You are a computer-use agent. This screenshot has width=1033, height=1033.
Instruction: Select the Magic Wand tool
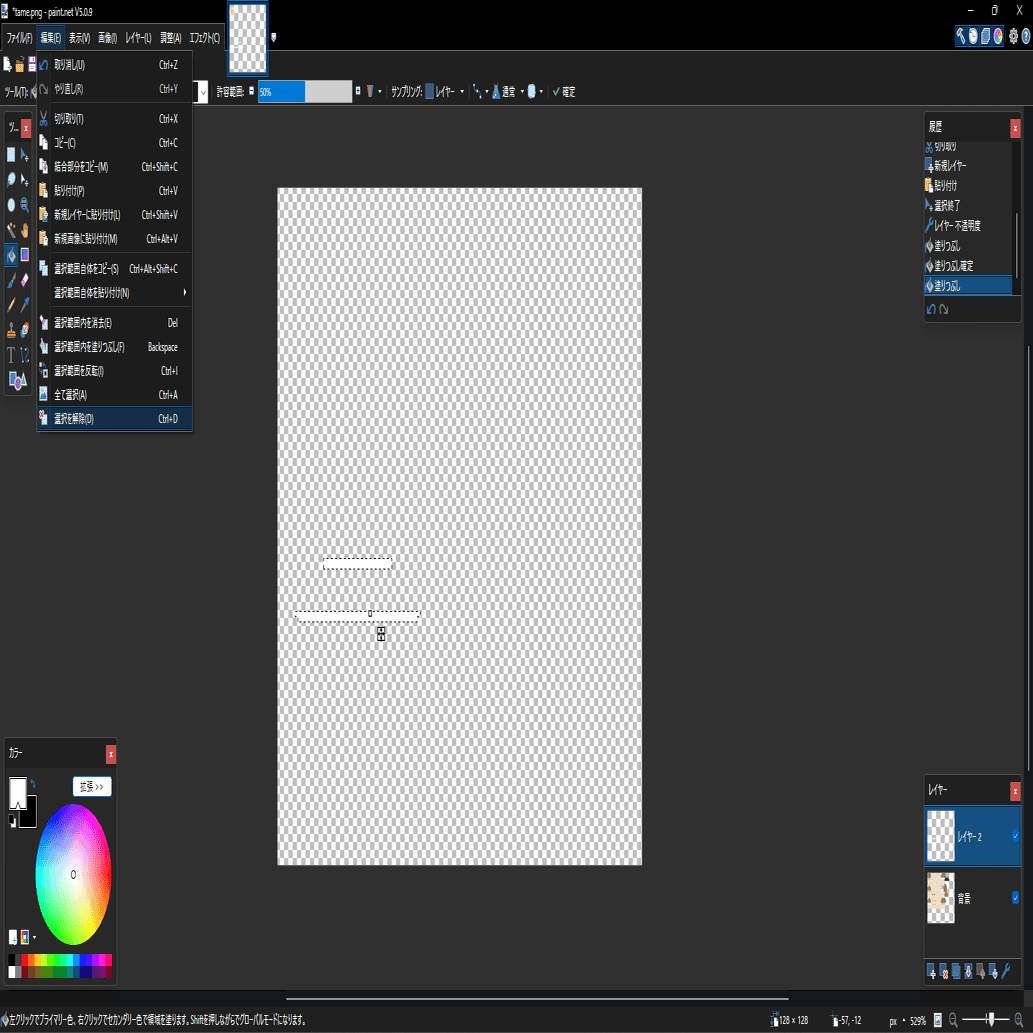(11, 230)
